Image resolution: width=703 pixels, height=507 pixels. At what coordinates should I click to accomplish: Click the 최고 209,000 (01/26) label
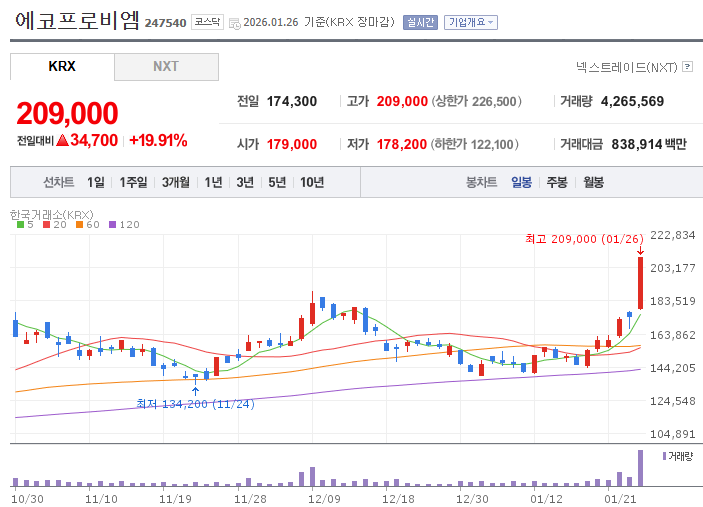[x=584, y=239]
